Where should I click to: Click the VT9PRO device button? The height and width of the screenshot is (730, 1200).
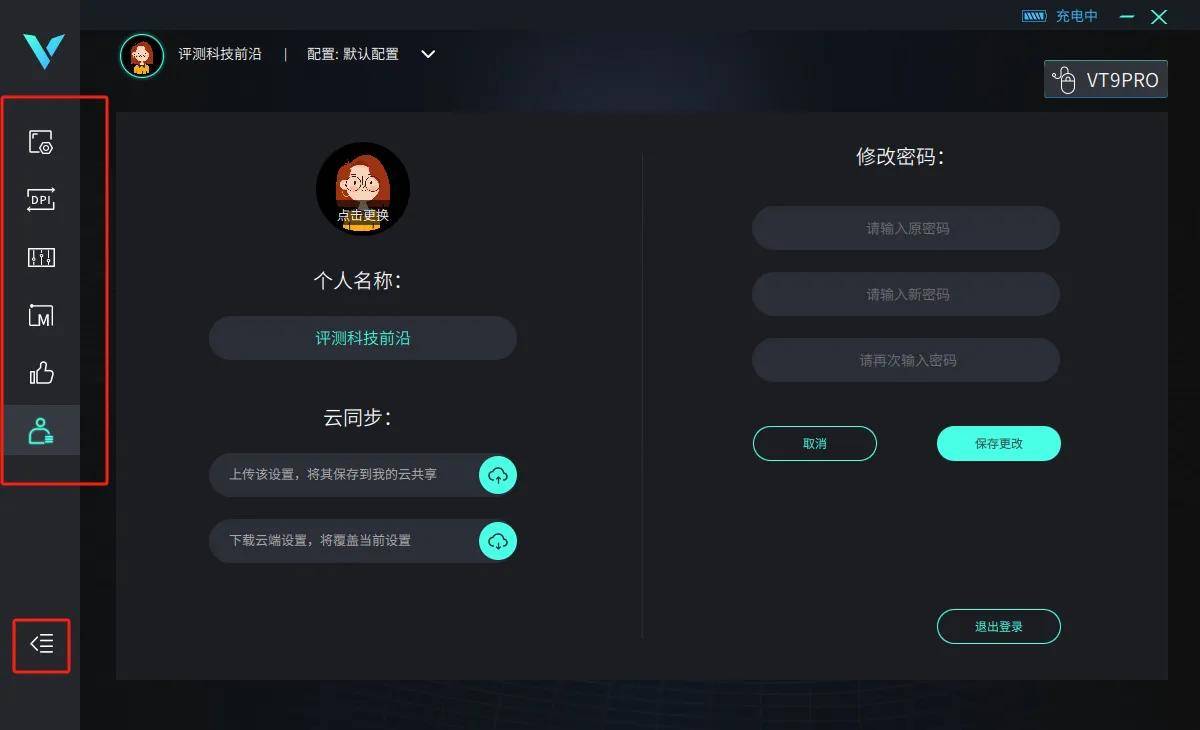tap(1106, 79)
